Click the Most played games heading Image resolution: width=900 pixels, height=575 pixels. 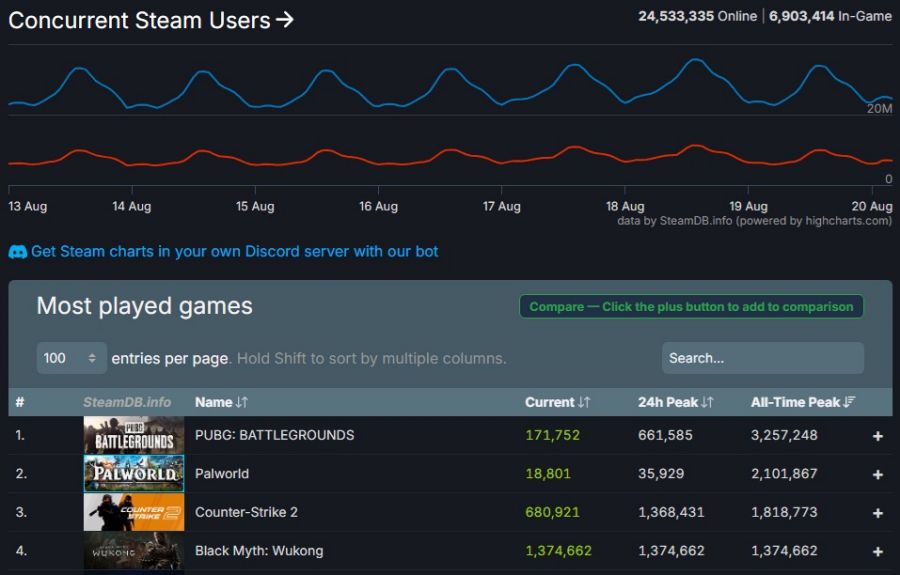[x=145, y=306]
